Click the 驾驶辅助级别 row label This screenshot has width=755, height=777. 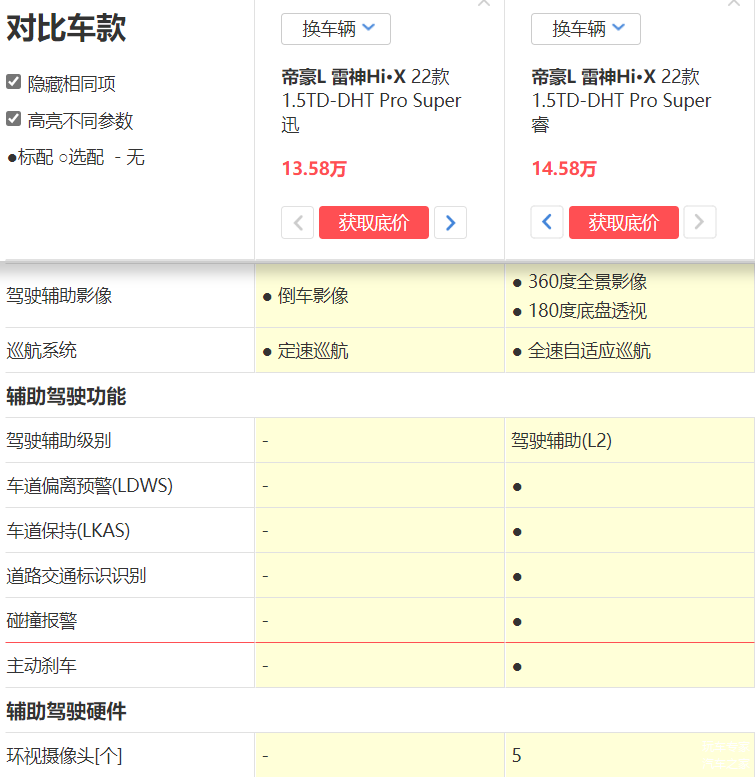[58, 441]
